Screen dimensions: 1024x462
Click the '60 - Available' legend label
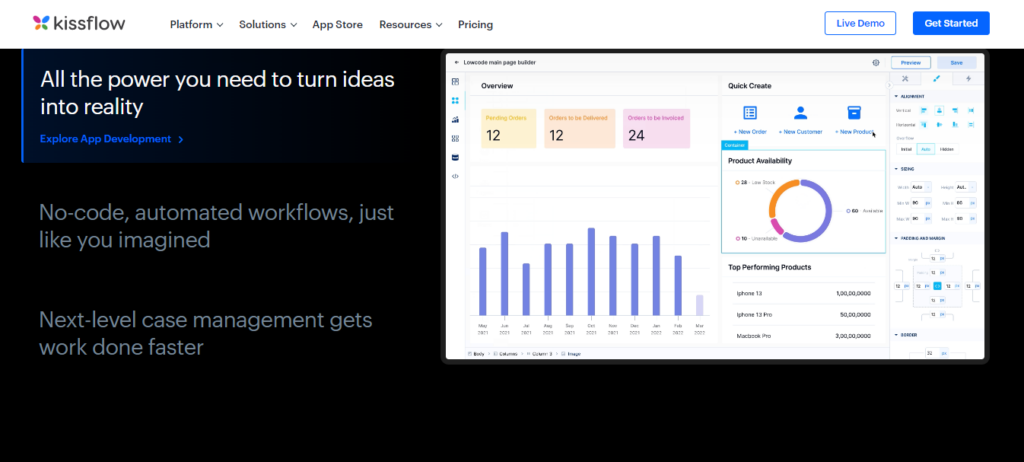tap(865, 211)
